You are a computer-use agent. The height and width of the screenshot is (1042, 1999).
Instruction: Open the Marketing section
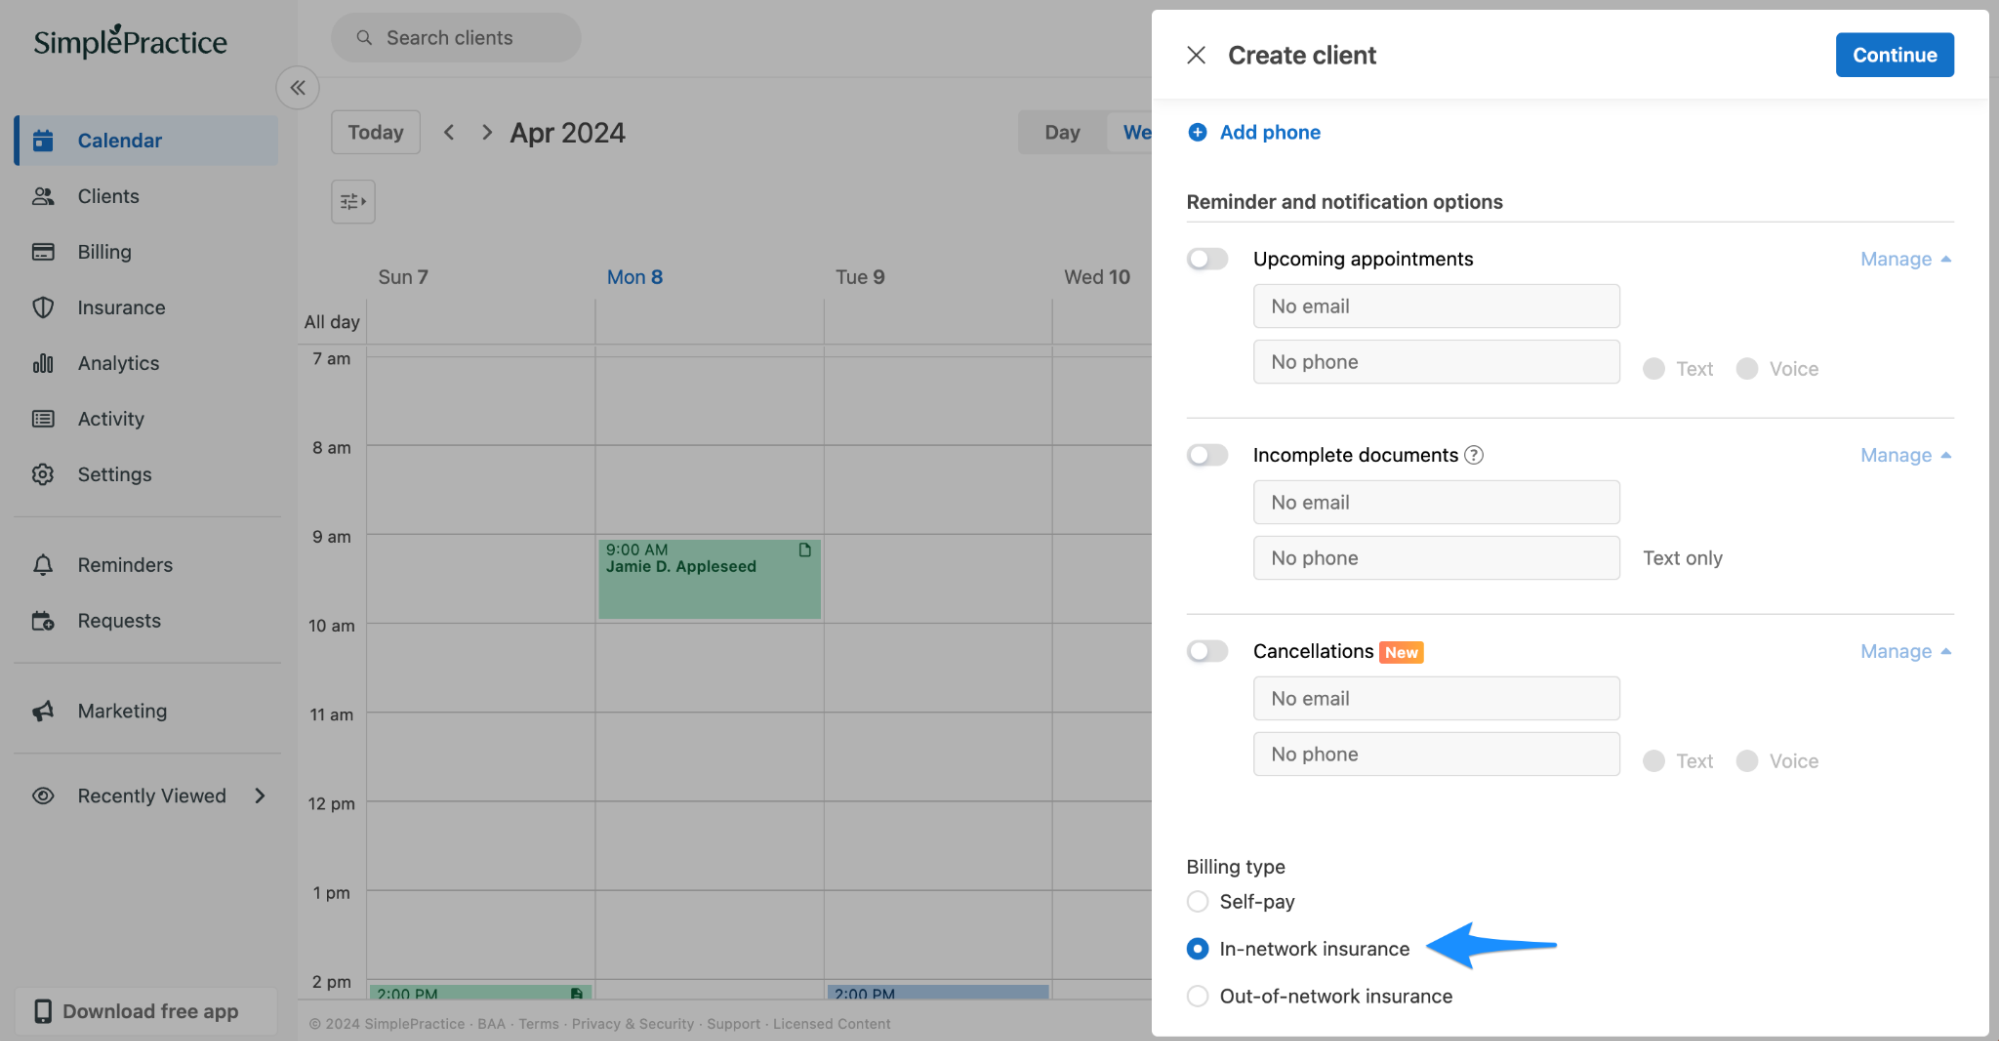122,710
